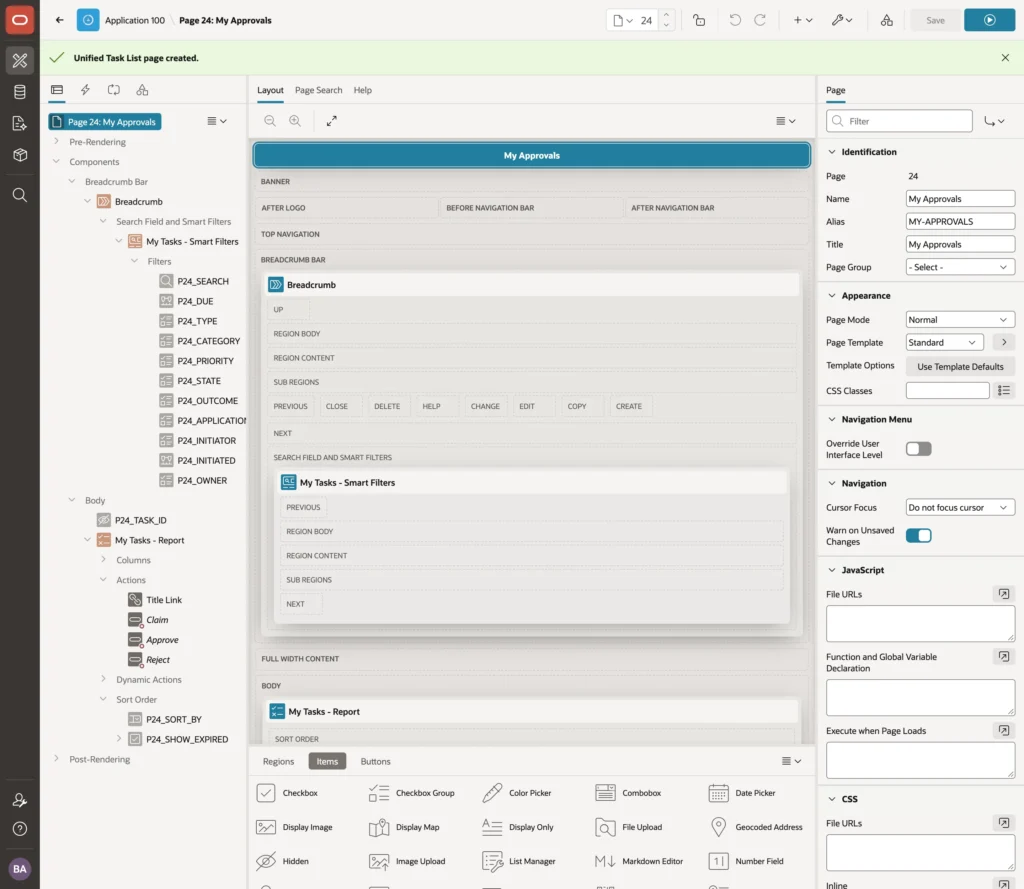
Task: Expand the Dynamic Actions tree node
Action: 103,679
